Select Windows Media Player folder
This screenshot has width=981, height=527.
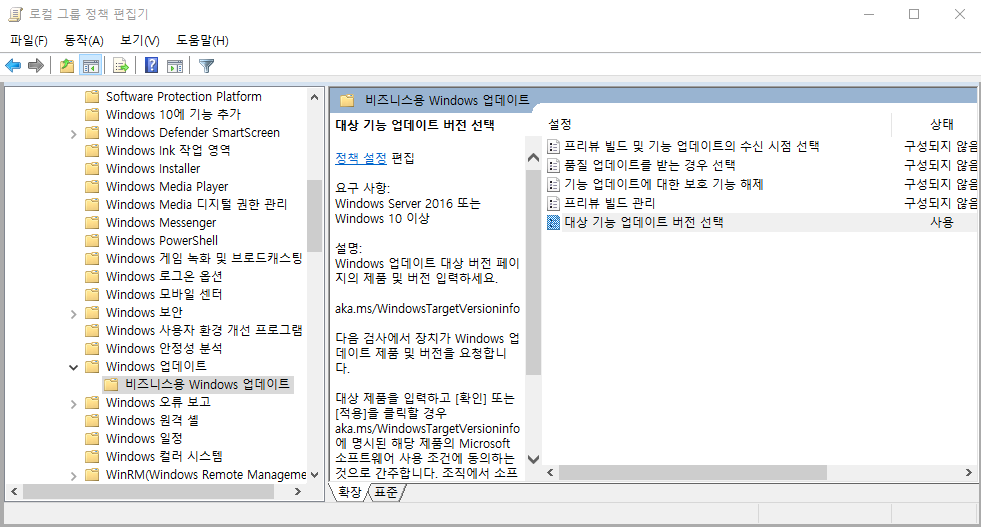click(x=167, y=187)
